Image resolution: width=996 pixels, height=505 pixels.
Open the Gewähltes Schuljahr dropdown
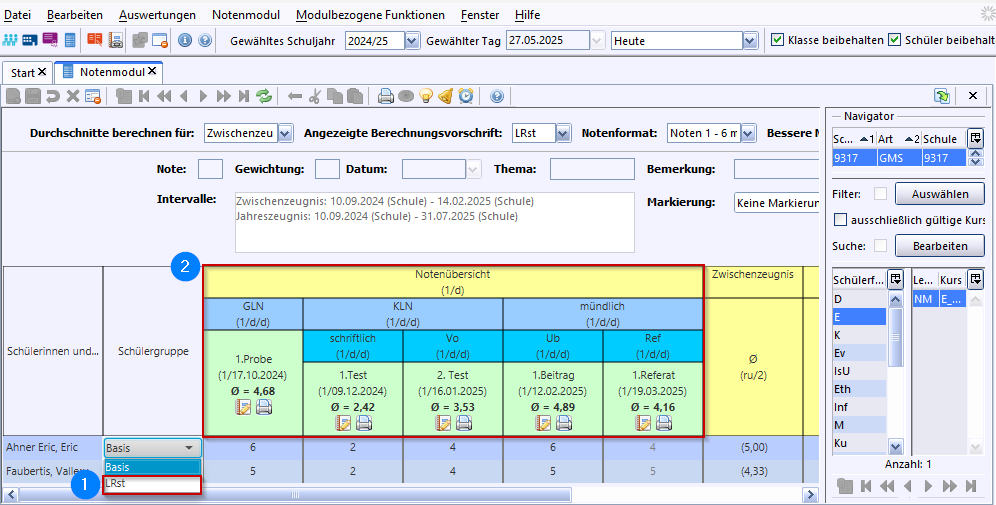click(x=412, y=41)
